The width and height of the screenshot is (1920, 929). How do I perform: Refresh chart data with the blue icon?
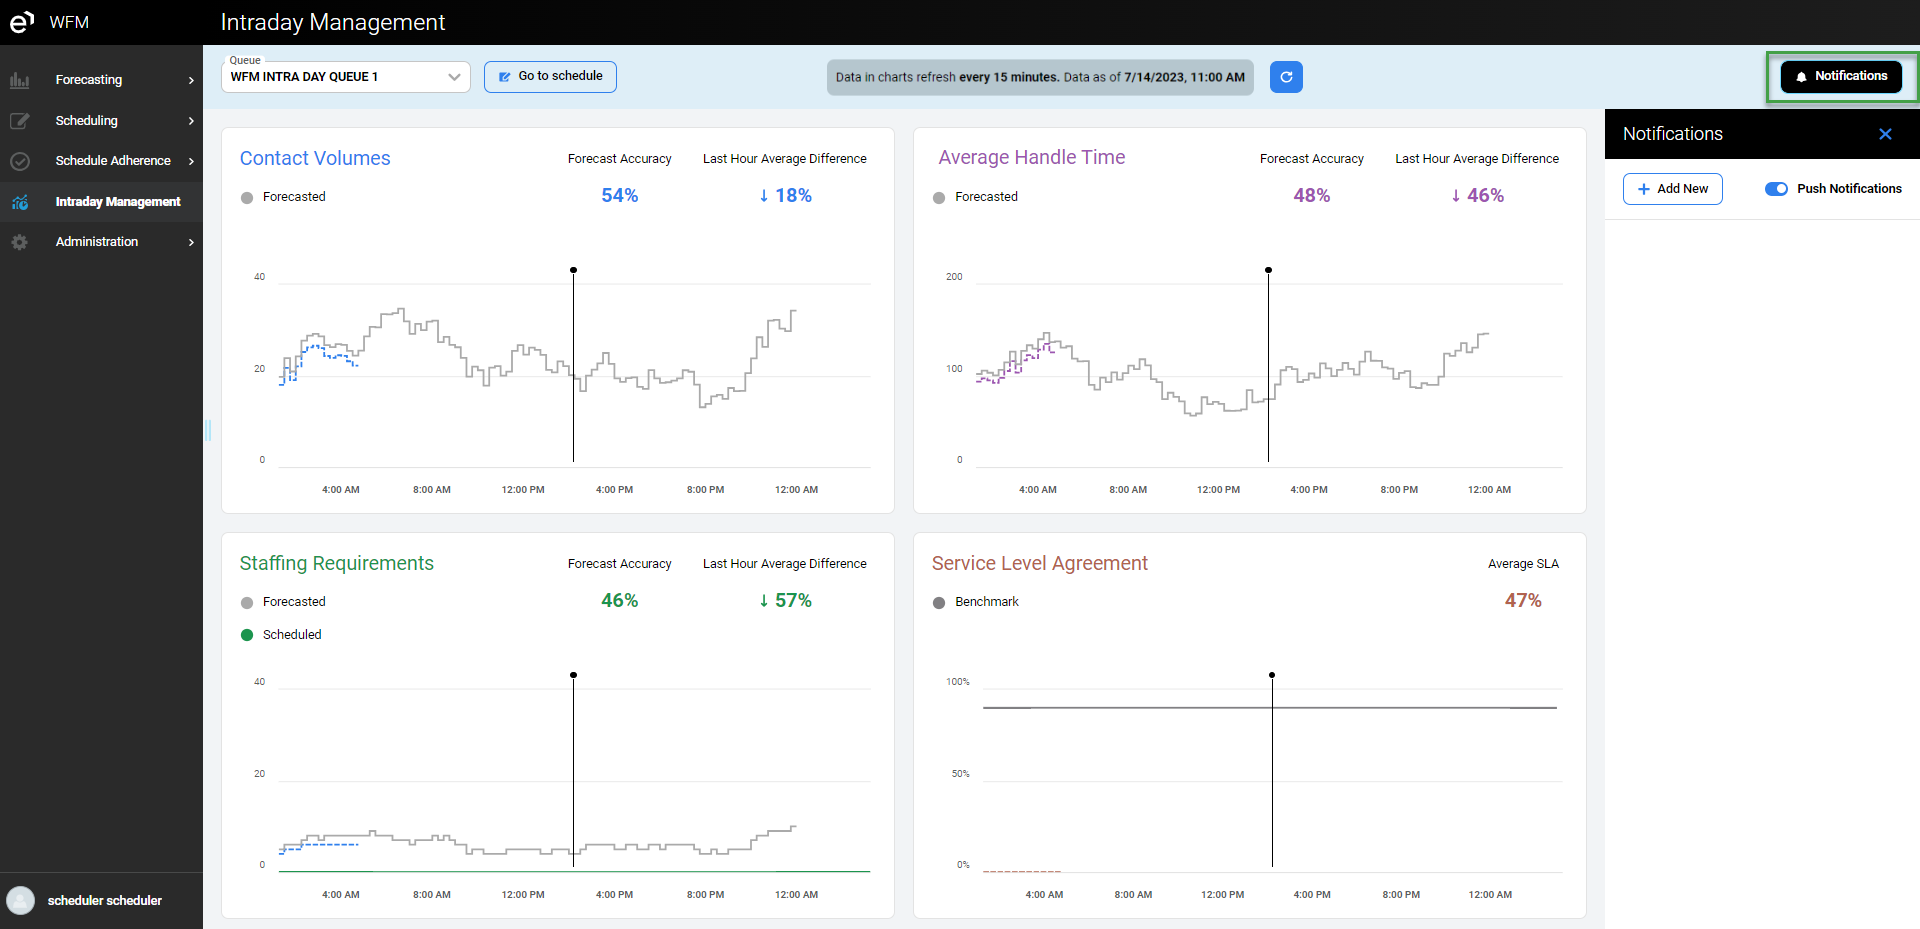[x=1286, y=77]
